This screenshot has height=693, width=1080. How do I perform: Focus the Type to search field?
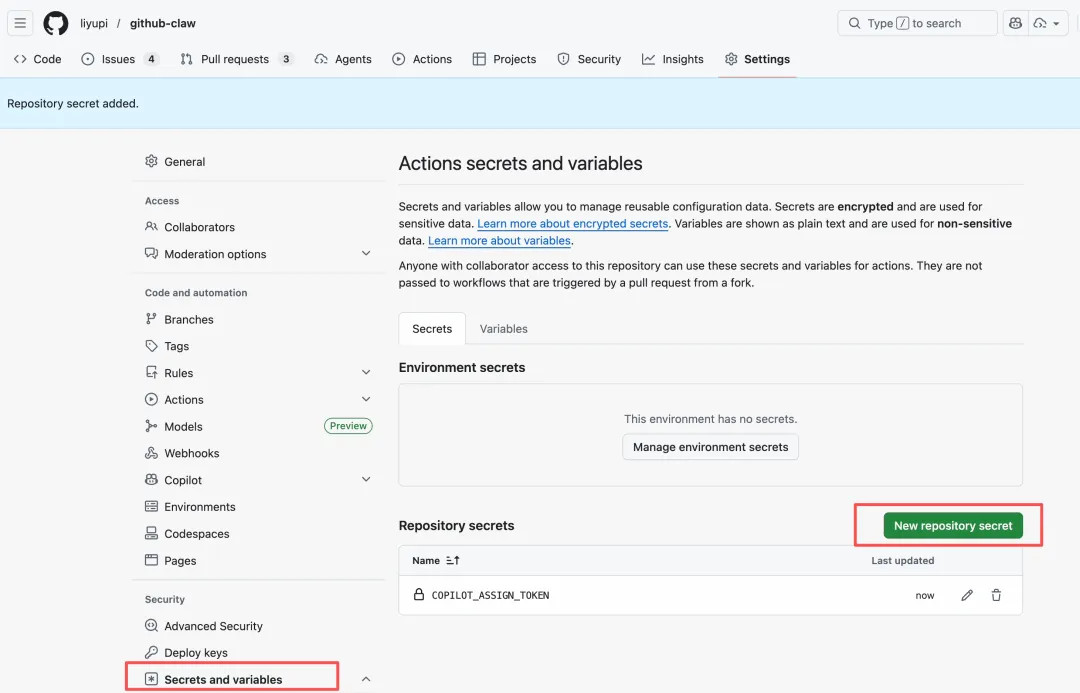[x=917, y=23]
